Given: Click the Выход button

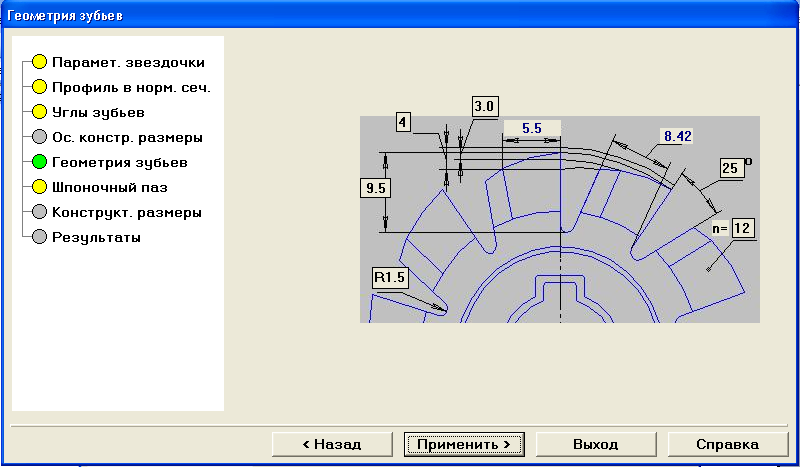Looking at the screenshot, I should [x=596, y=445].
